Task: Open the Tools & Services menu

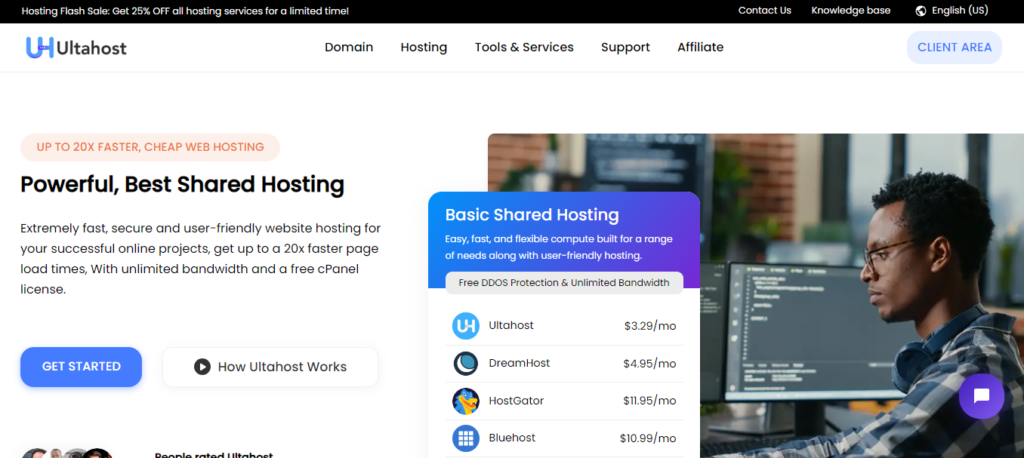Action: [x=524, y=47]
